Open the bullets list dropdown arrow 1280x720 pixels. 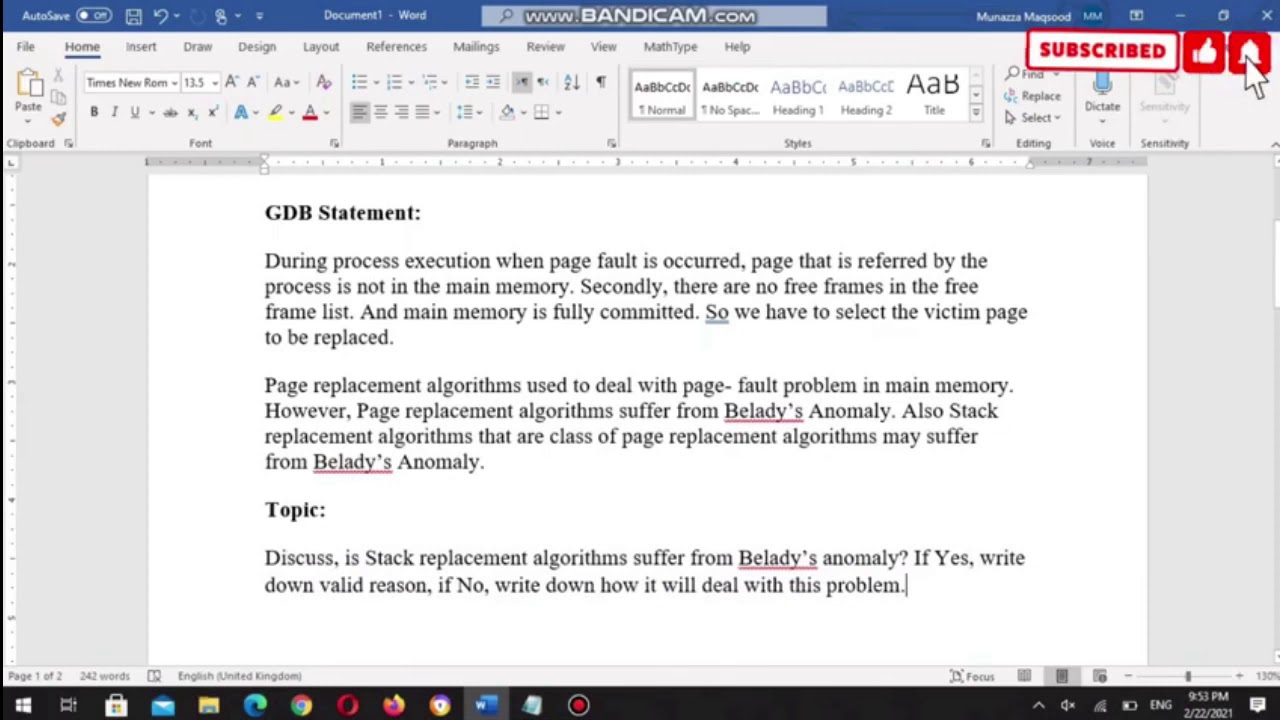376,82
